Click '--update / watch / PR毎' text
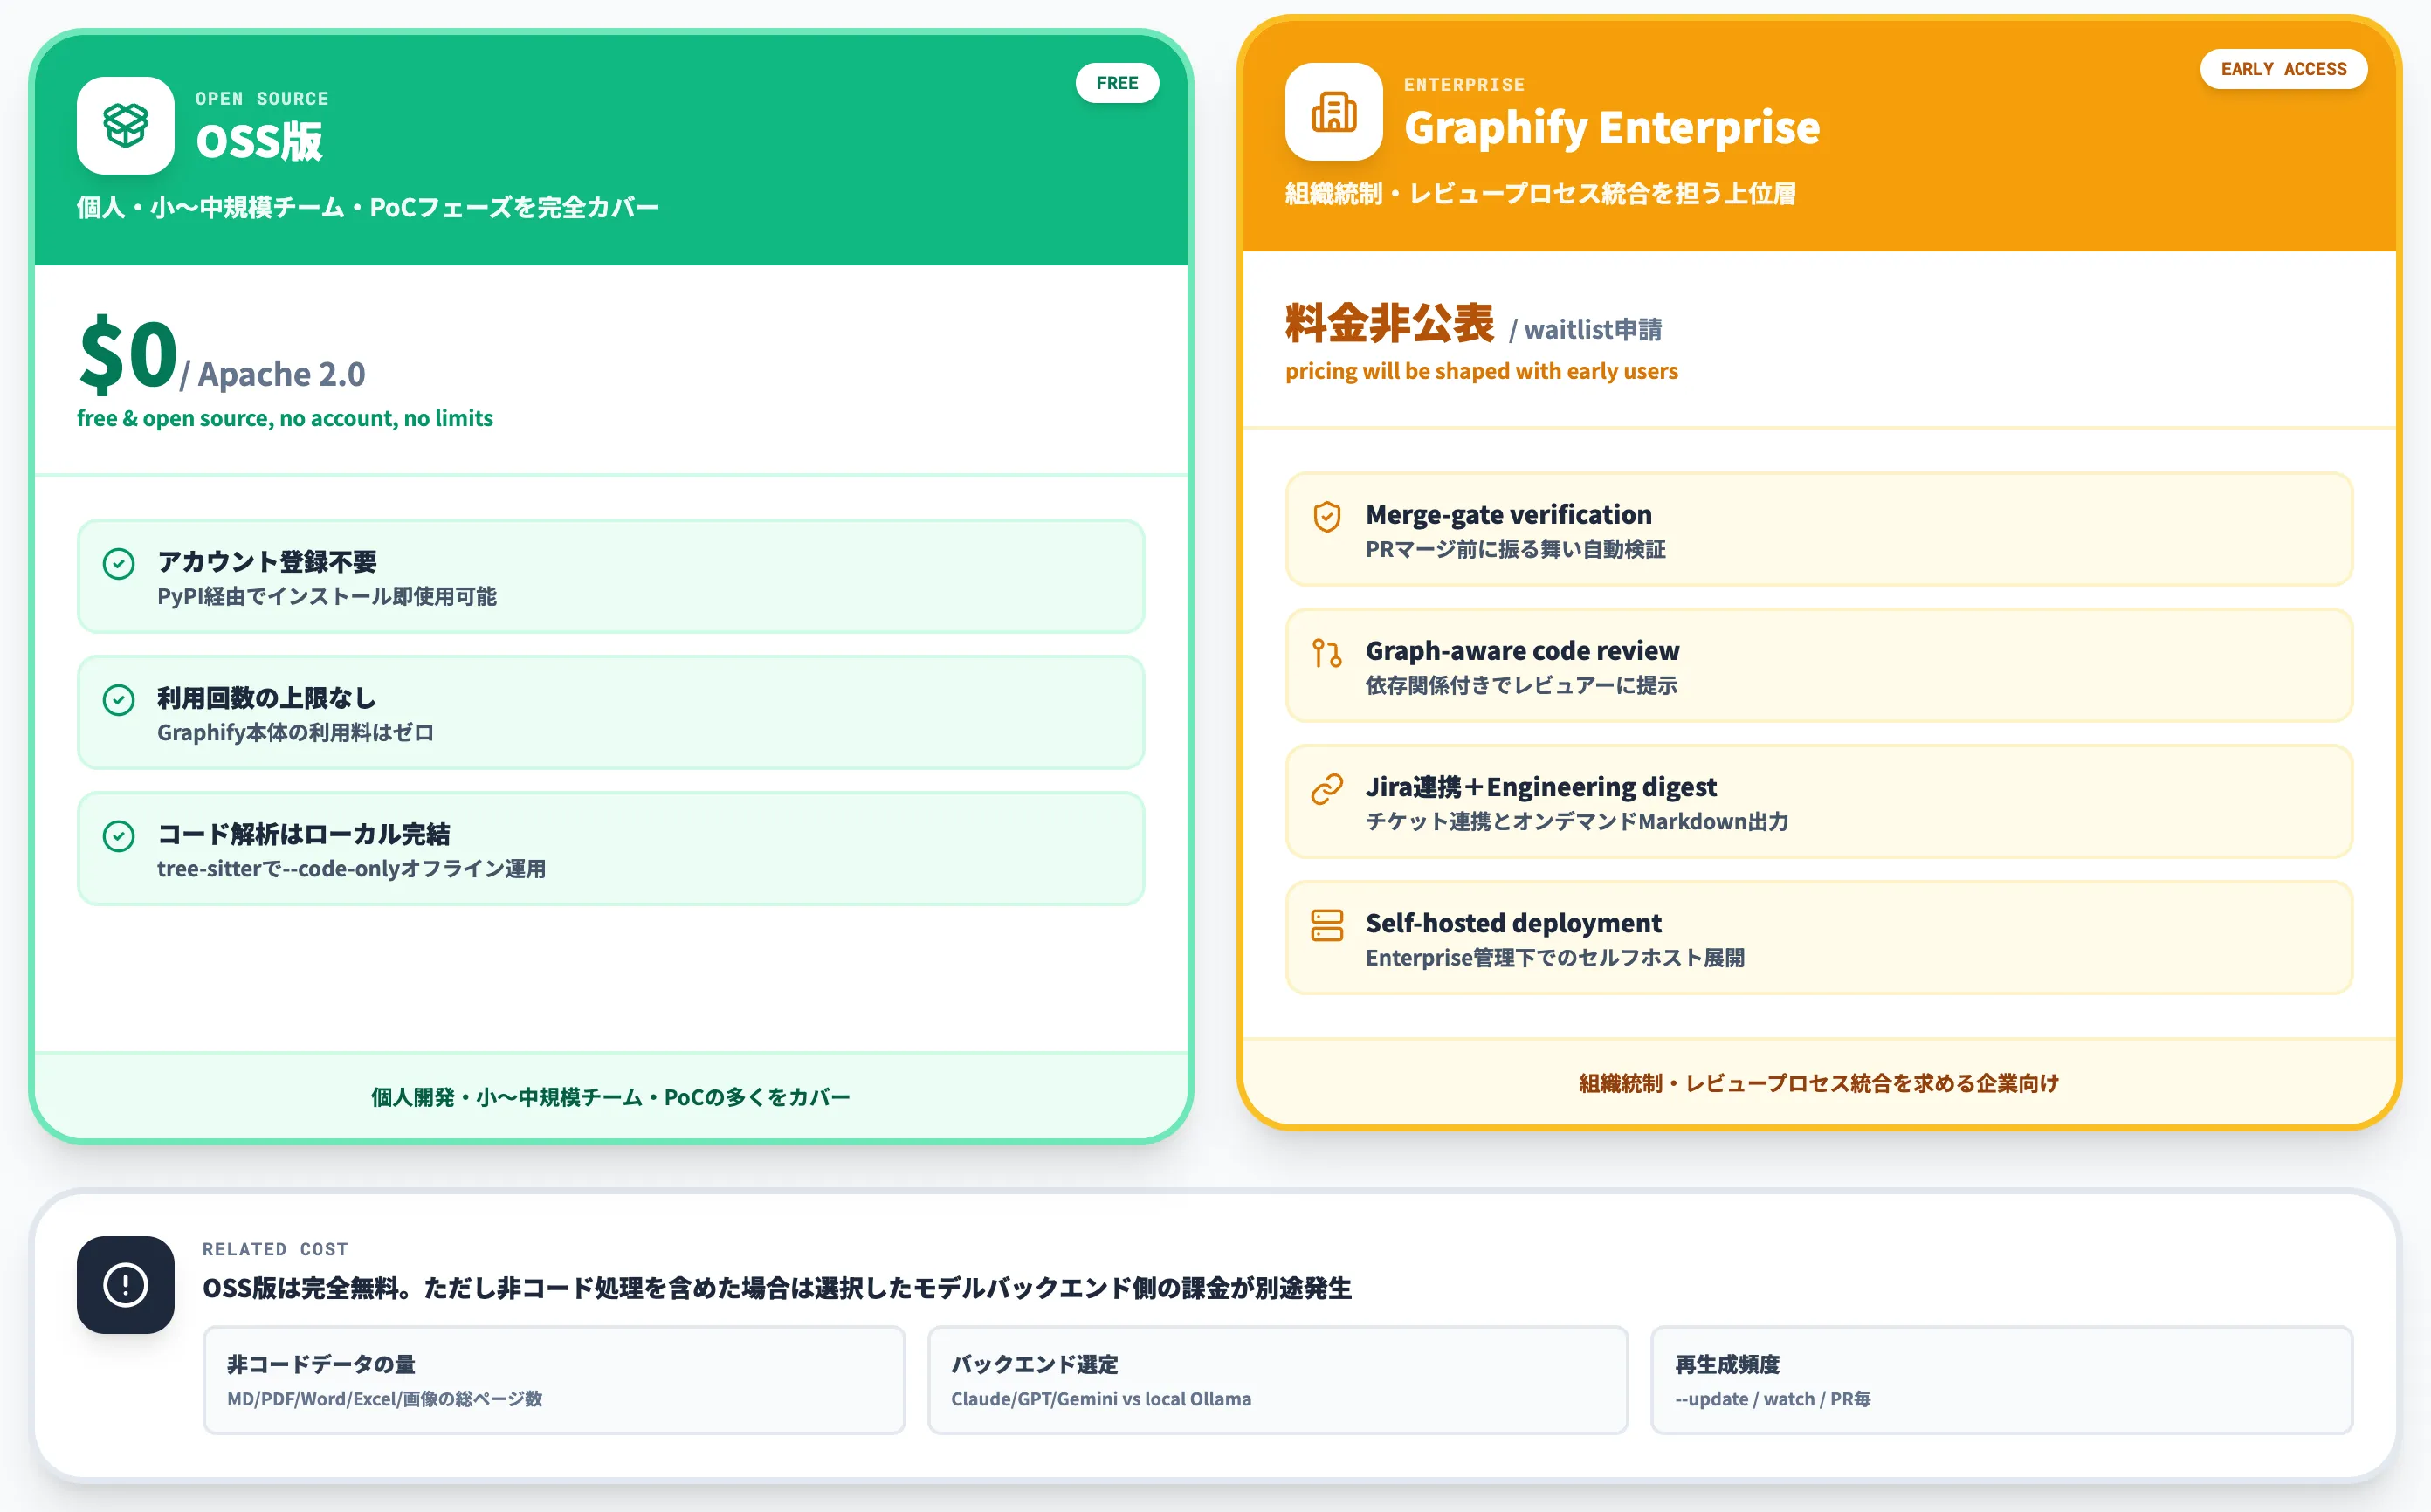The width and height of the screenshot is (2431, 1512). (x=1773, y=1398)
